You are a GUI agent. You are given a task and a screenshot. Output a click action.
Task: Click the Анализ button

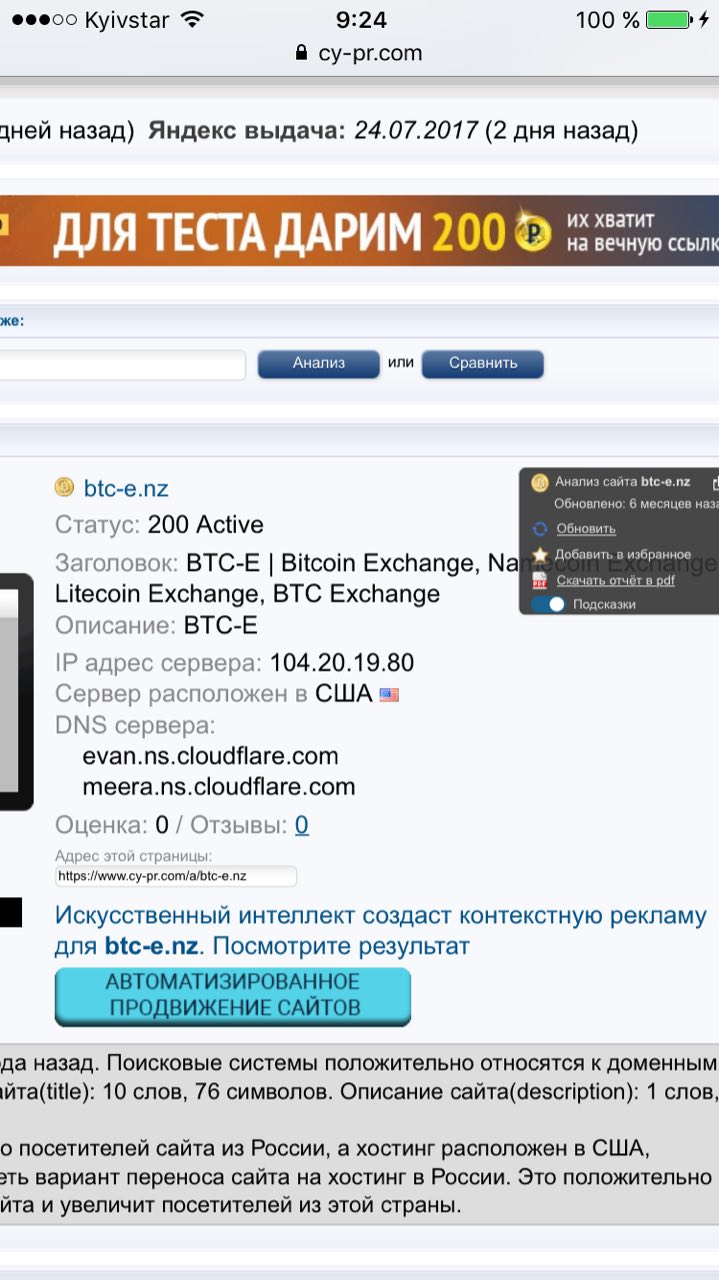(x=318, y=363)
